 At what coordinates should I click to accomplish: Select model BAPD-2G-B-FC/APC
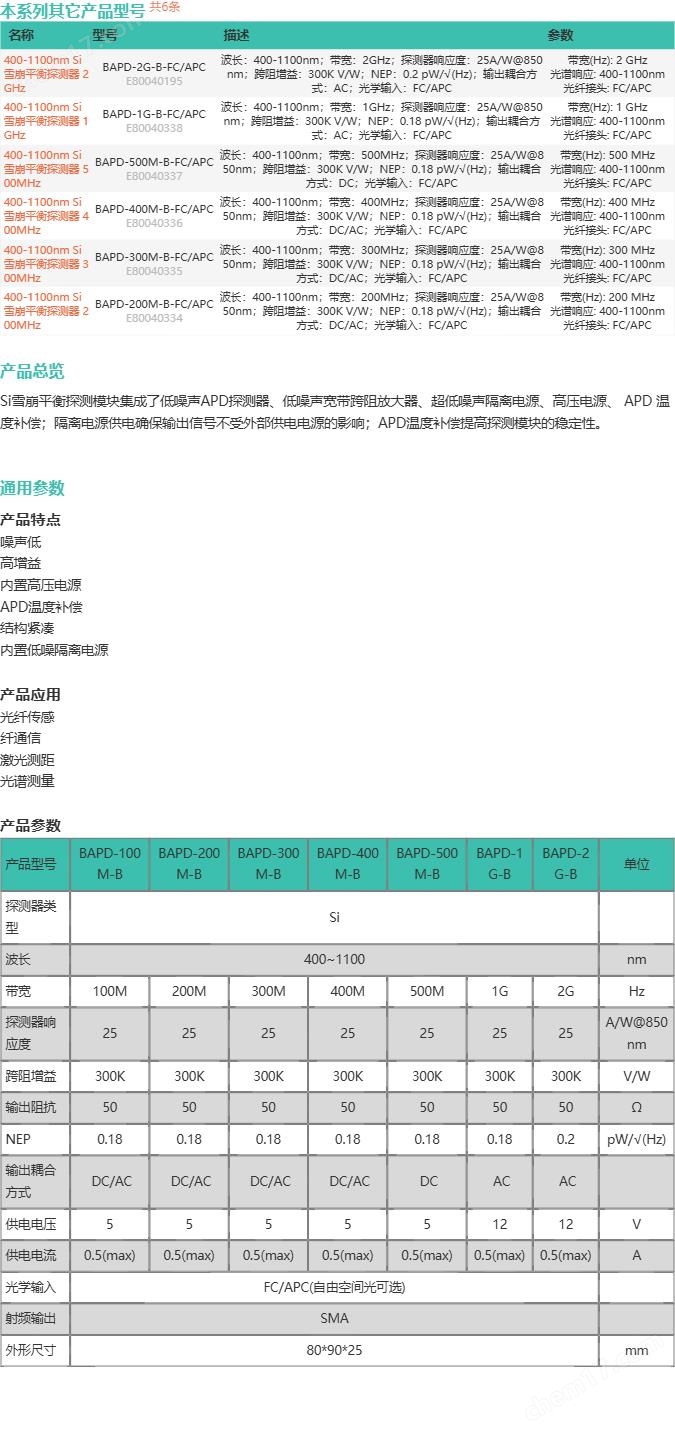click(x=154, y=67)
